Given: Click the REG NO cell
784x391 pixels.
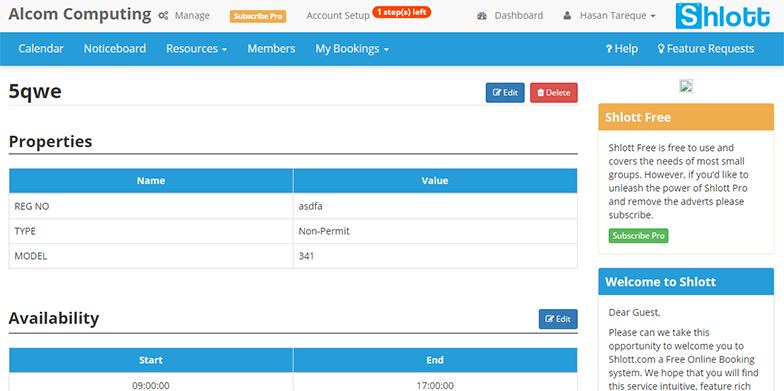Looking at the screenshot, I should (x=151, y=206).
